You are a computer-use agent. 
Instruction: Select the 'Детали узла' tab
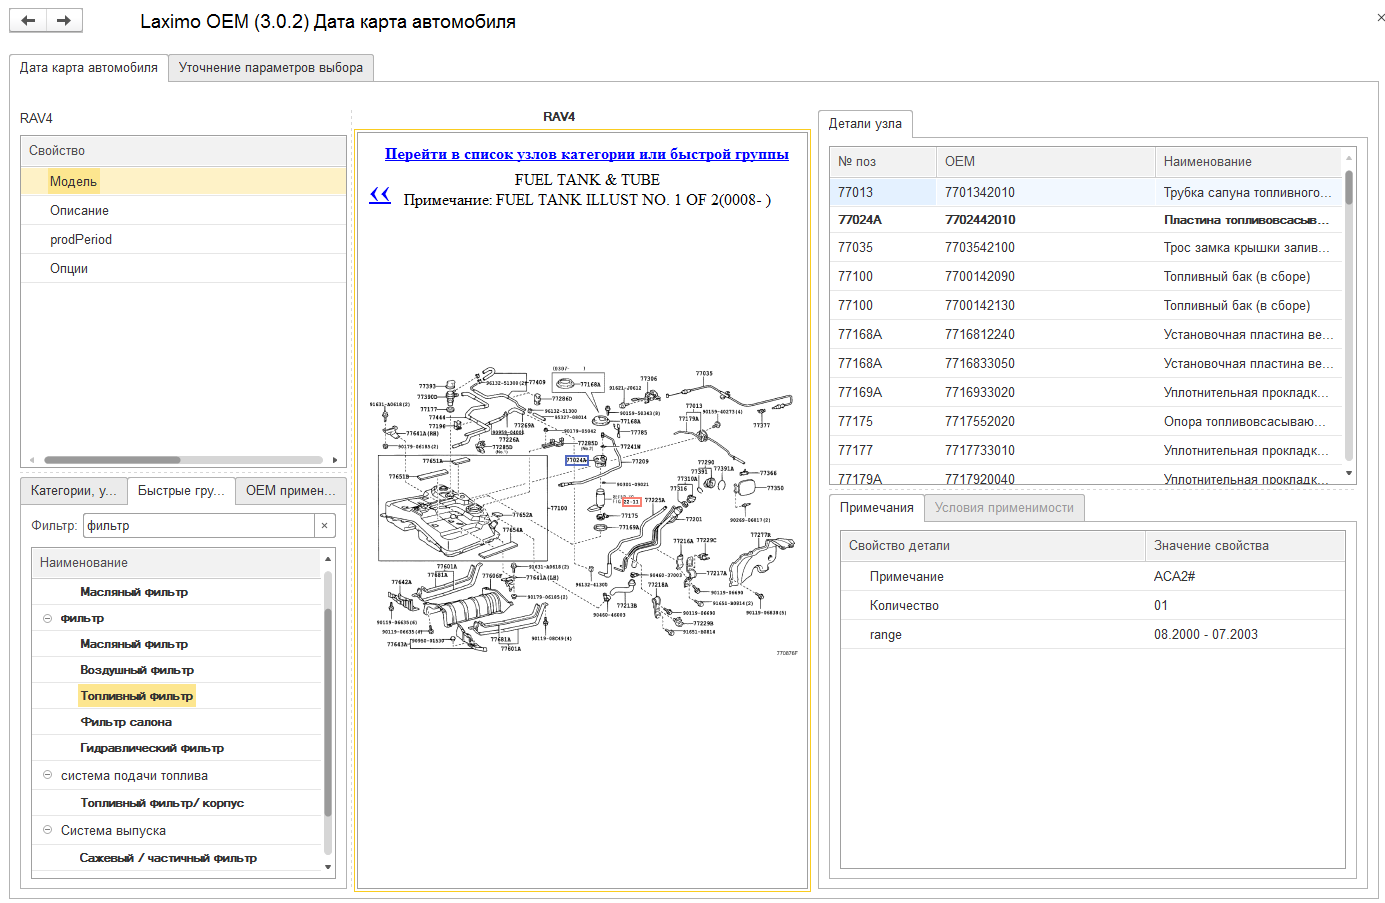865,124
